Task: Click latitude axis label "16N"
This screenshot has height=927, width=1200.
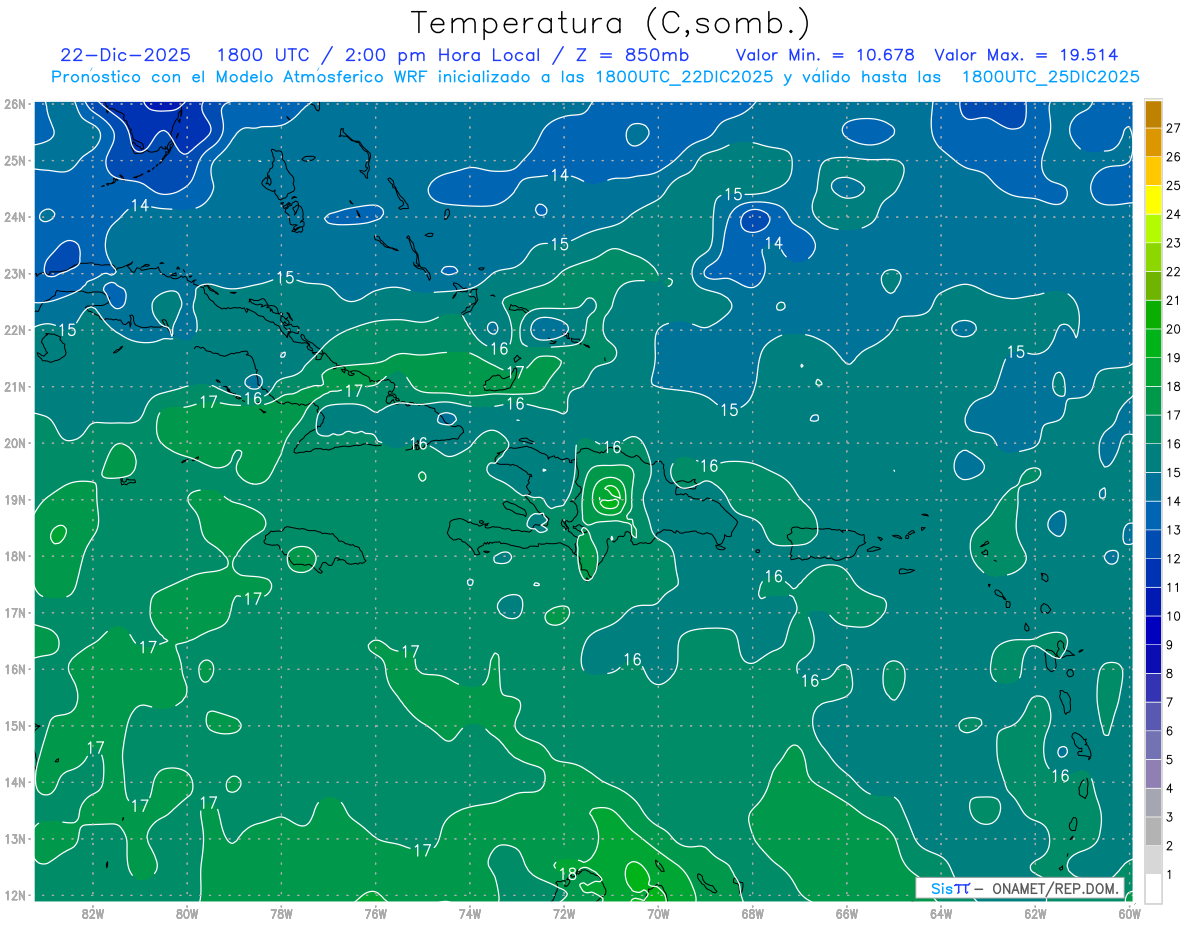Action: pos(15,669)
